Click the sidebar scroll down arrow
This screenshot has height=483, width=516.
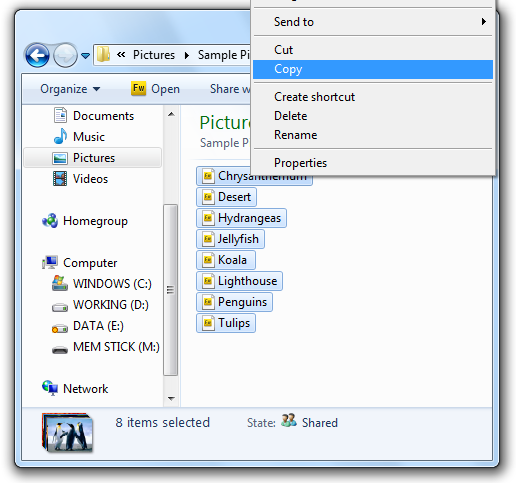pyautogui.click(x=171, y=398)
